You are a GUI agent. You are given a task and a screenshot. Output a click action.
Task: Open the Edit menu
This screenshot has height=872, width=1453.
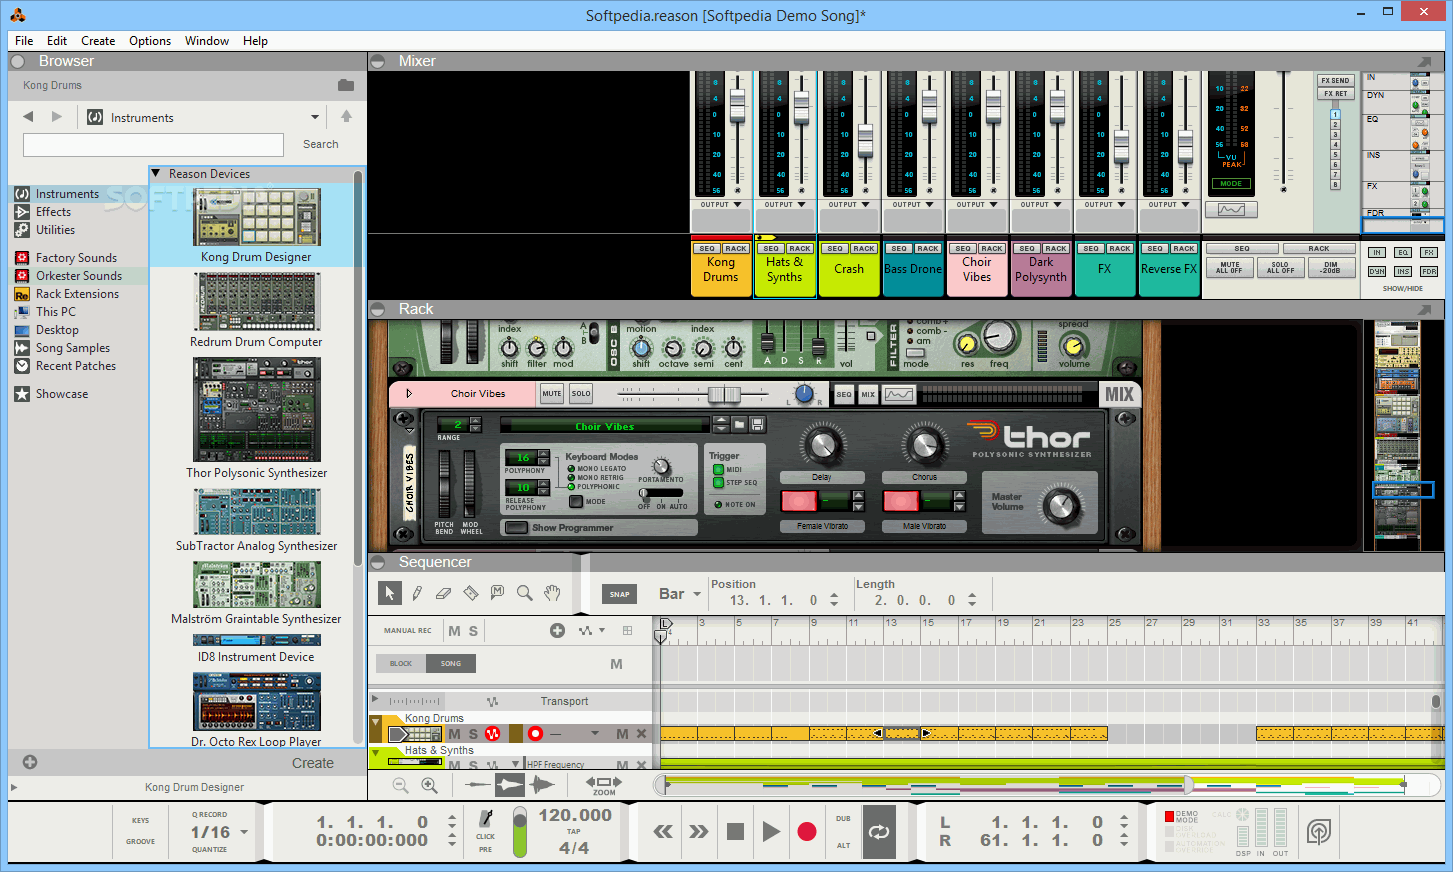57,41
